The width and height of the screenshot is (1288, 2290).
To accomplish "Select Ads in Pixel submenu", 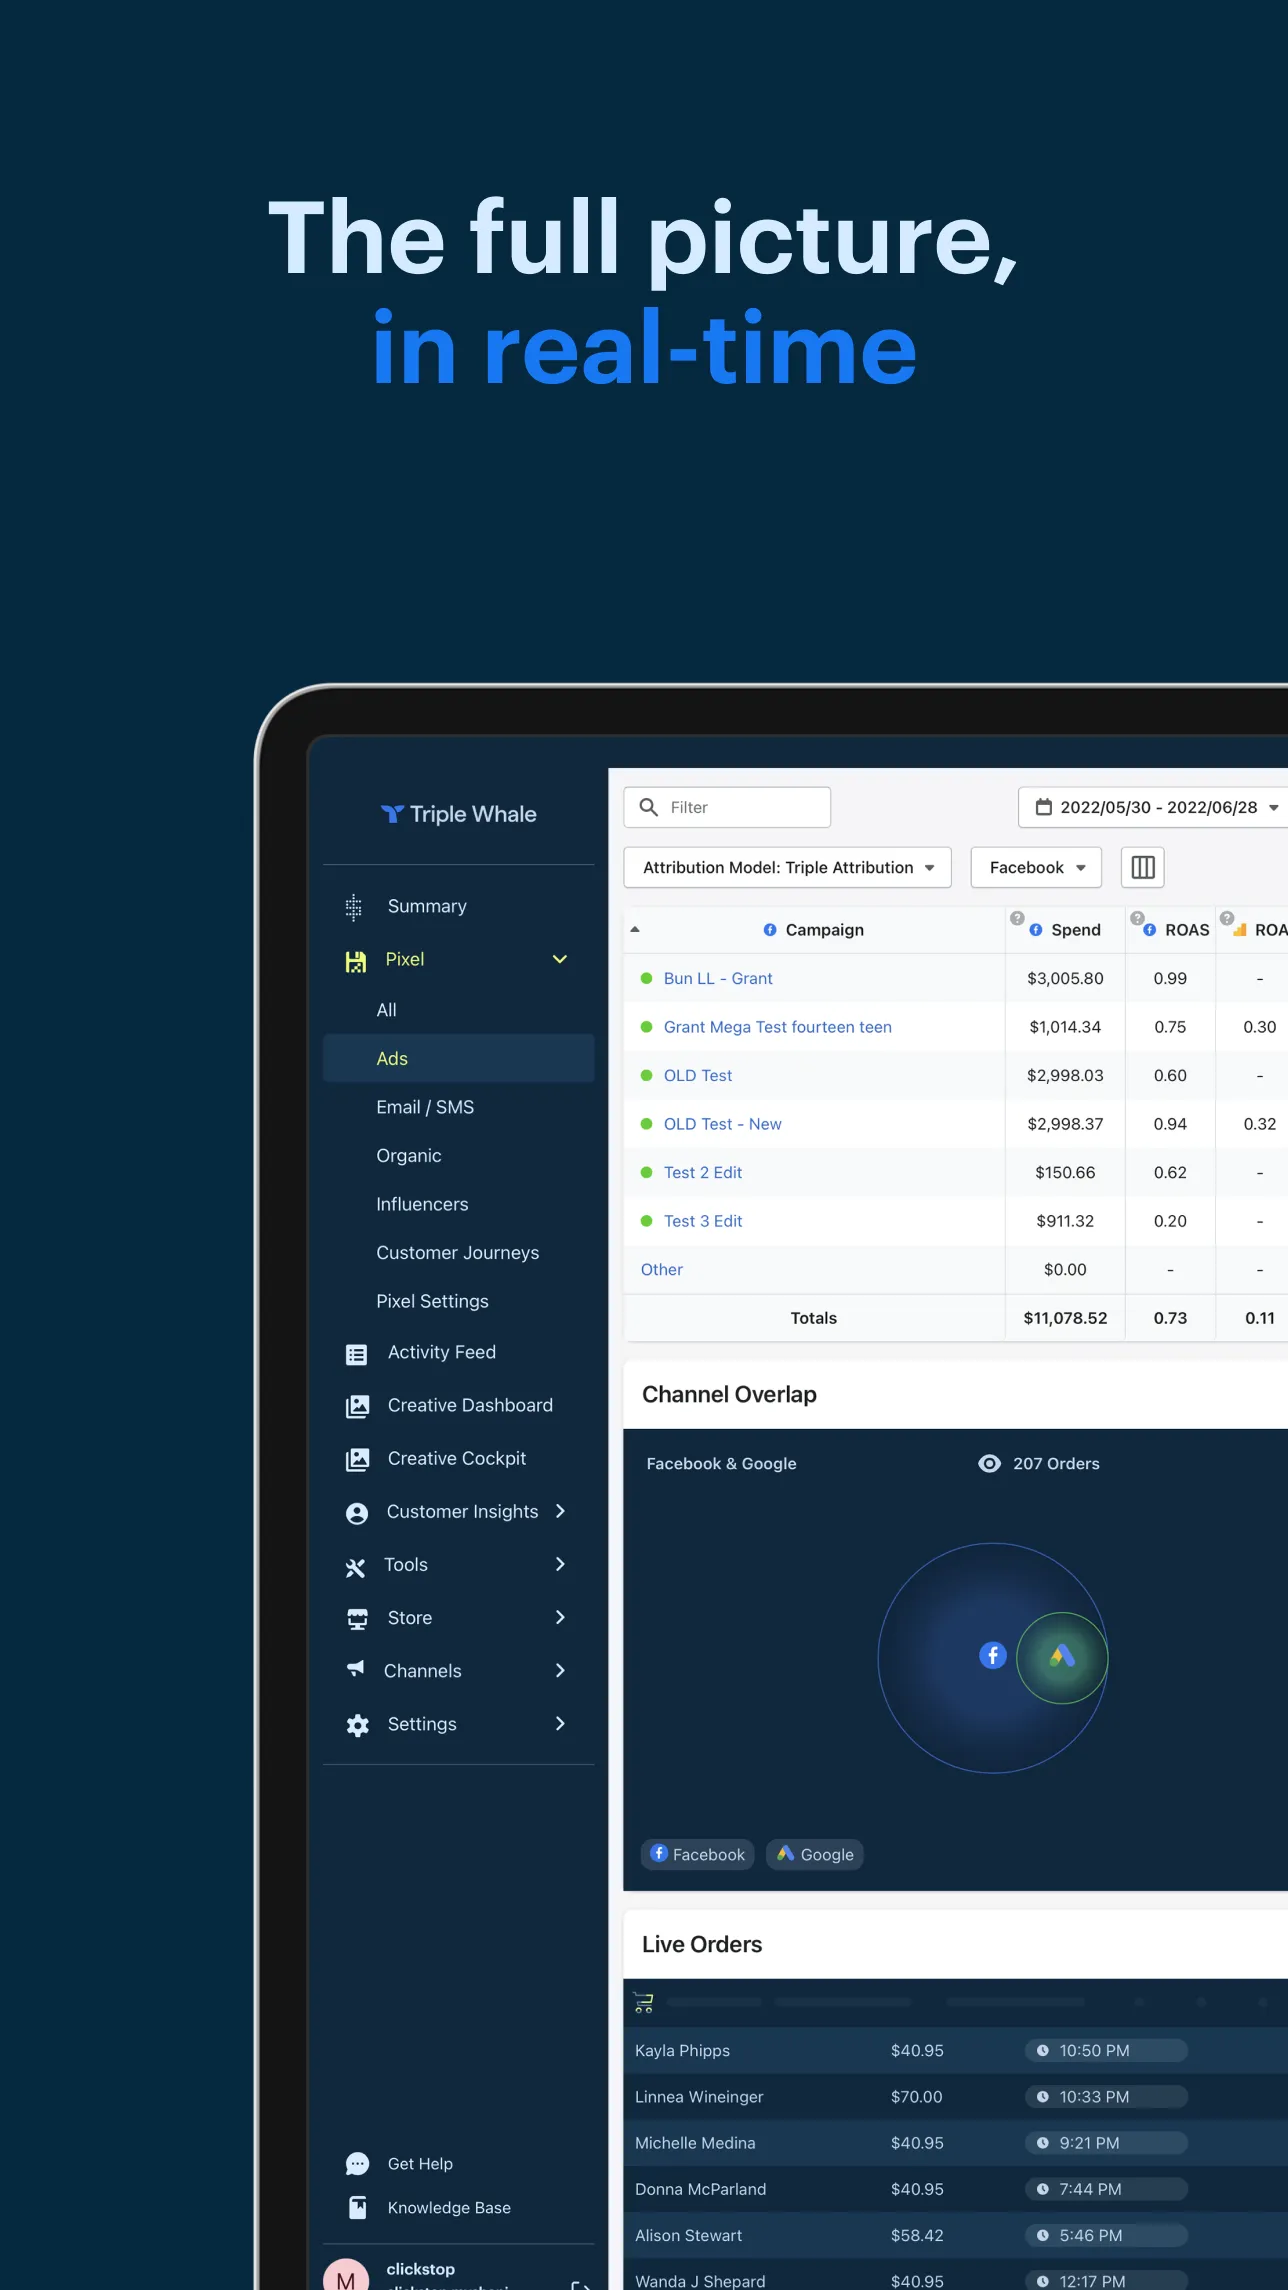I will 459,1058.
